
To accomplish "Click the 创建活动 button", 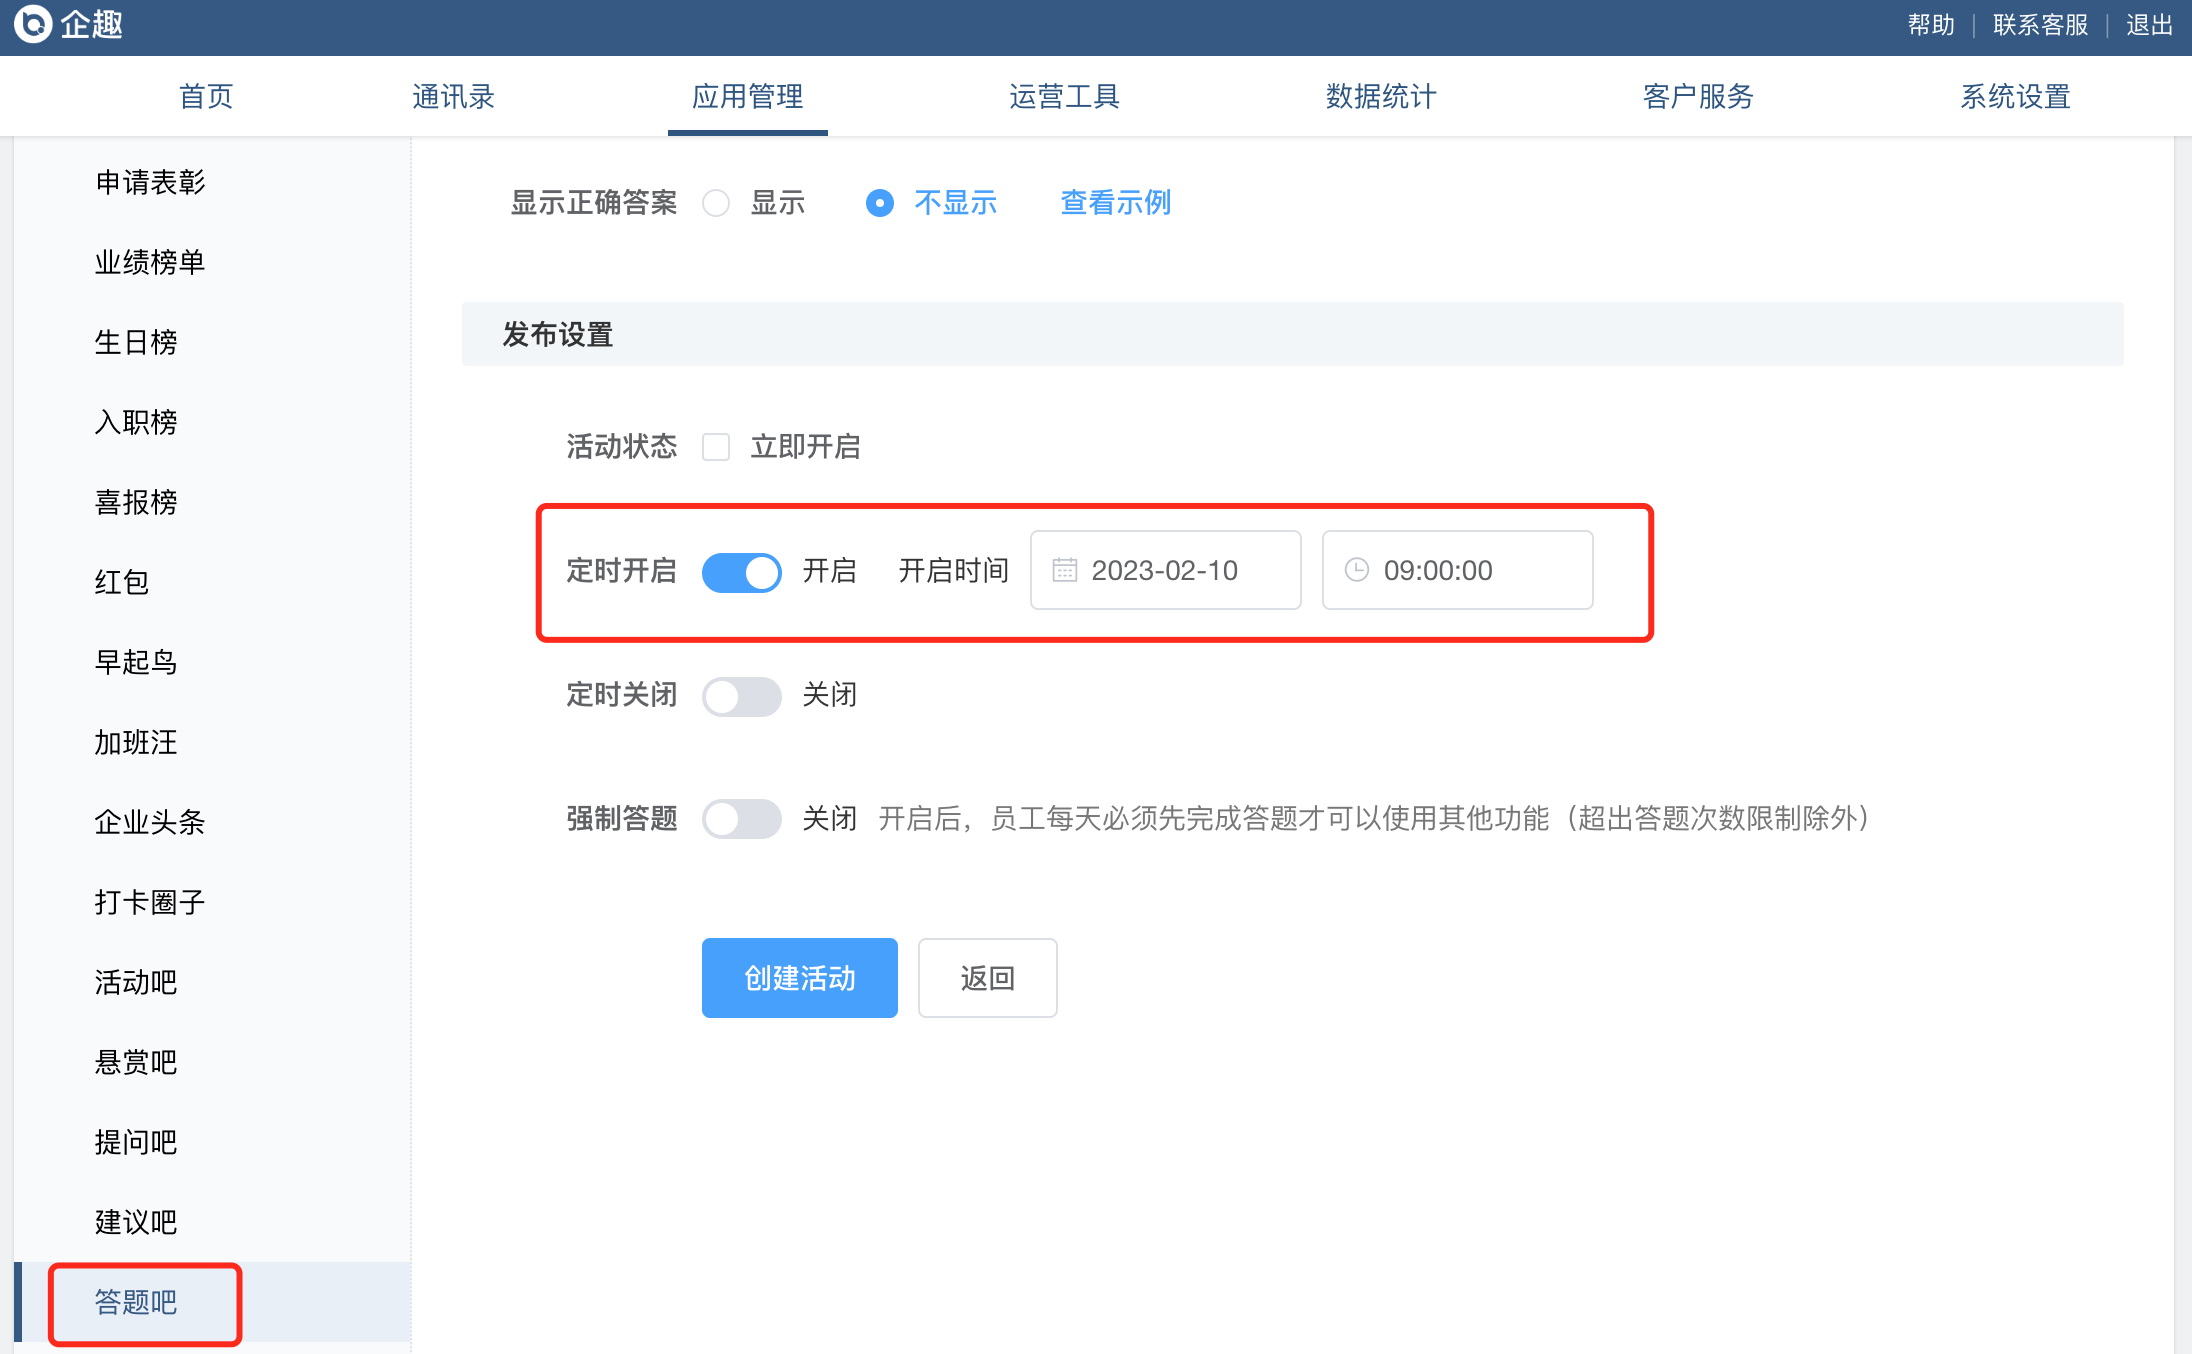I will tap(799, 978).
